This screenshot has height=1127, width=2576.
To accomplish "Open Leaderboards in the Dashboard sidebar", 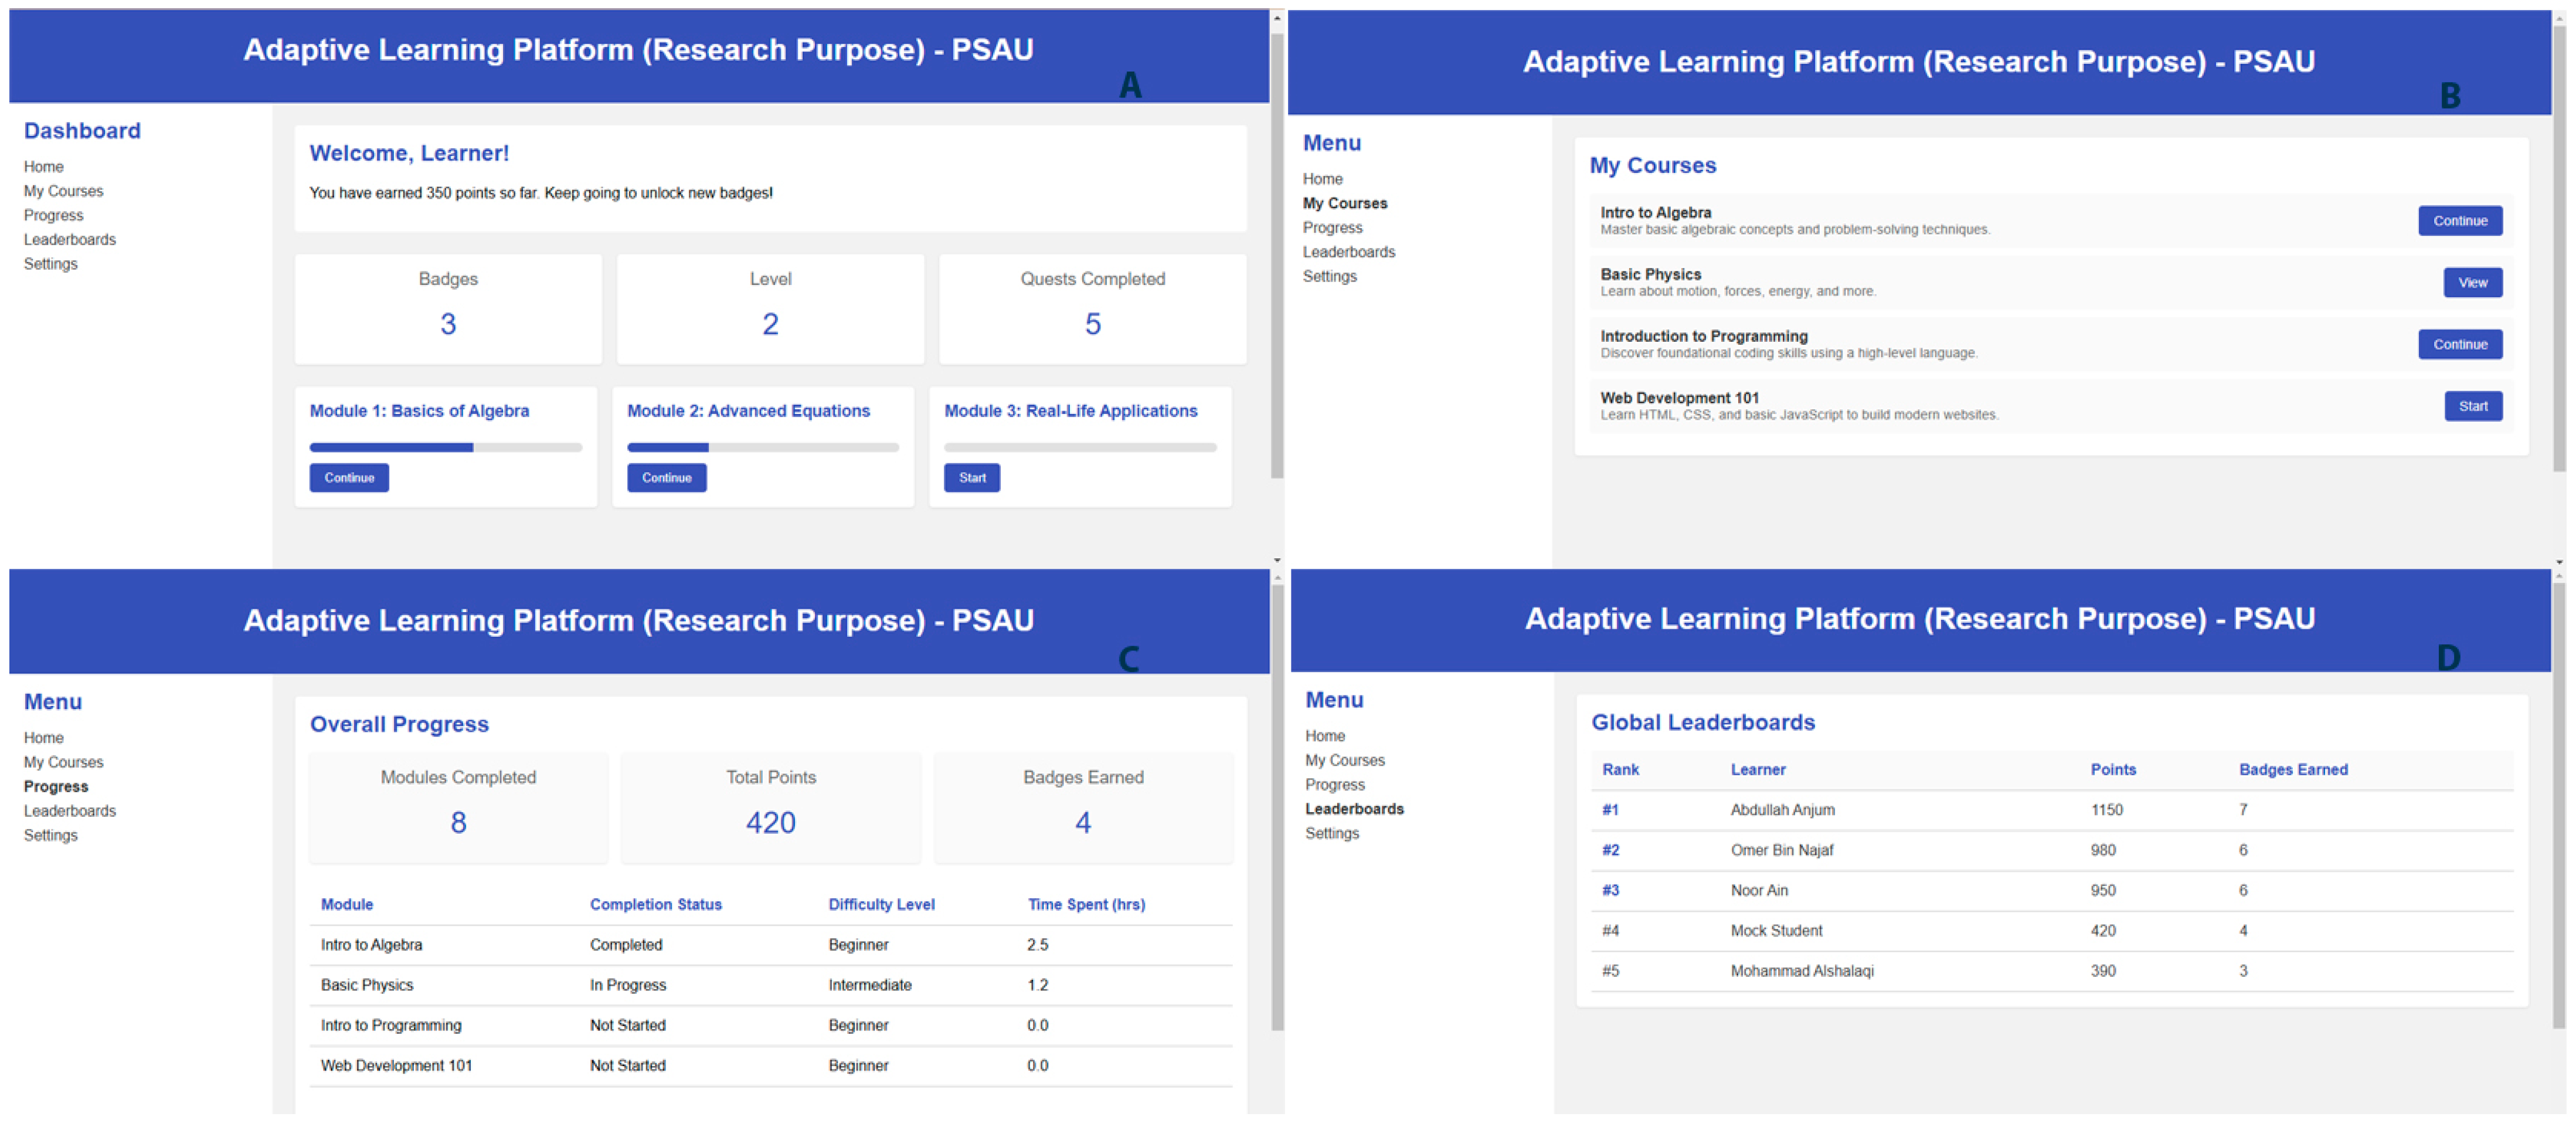I will (70, 240).
